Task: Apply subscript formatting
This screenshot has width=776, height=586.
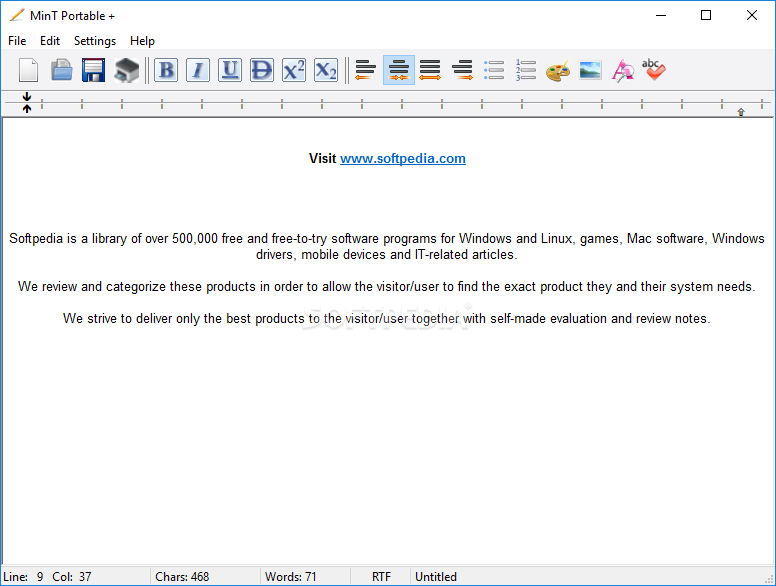Action: [326, 70]
